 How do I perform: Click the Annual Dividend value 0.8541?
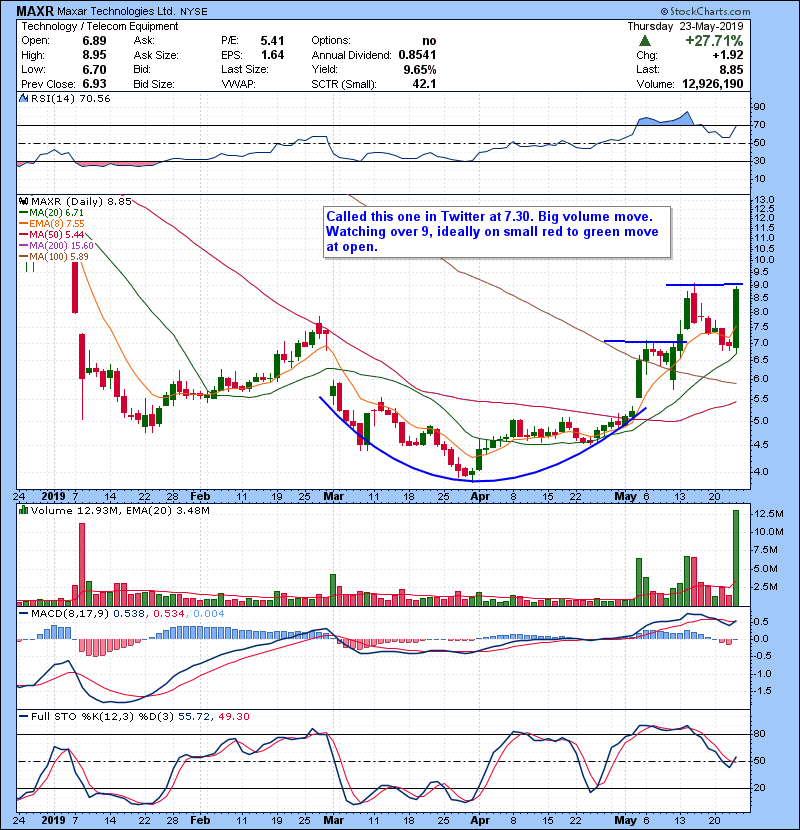pyautogui.click(x=417, y=55)
